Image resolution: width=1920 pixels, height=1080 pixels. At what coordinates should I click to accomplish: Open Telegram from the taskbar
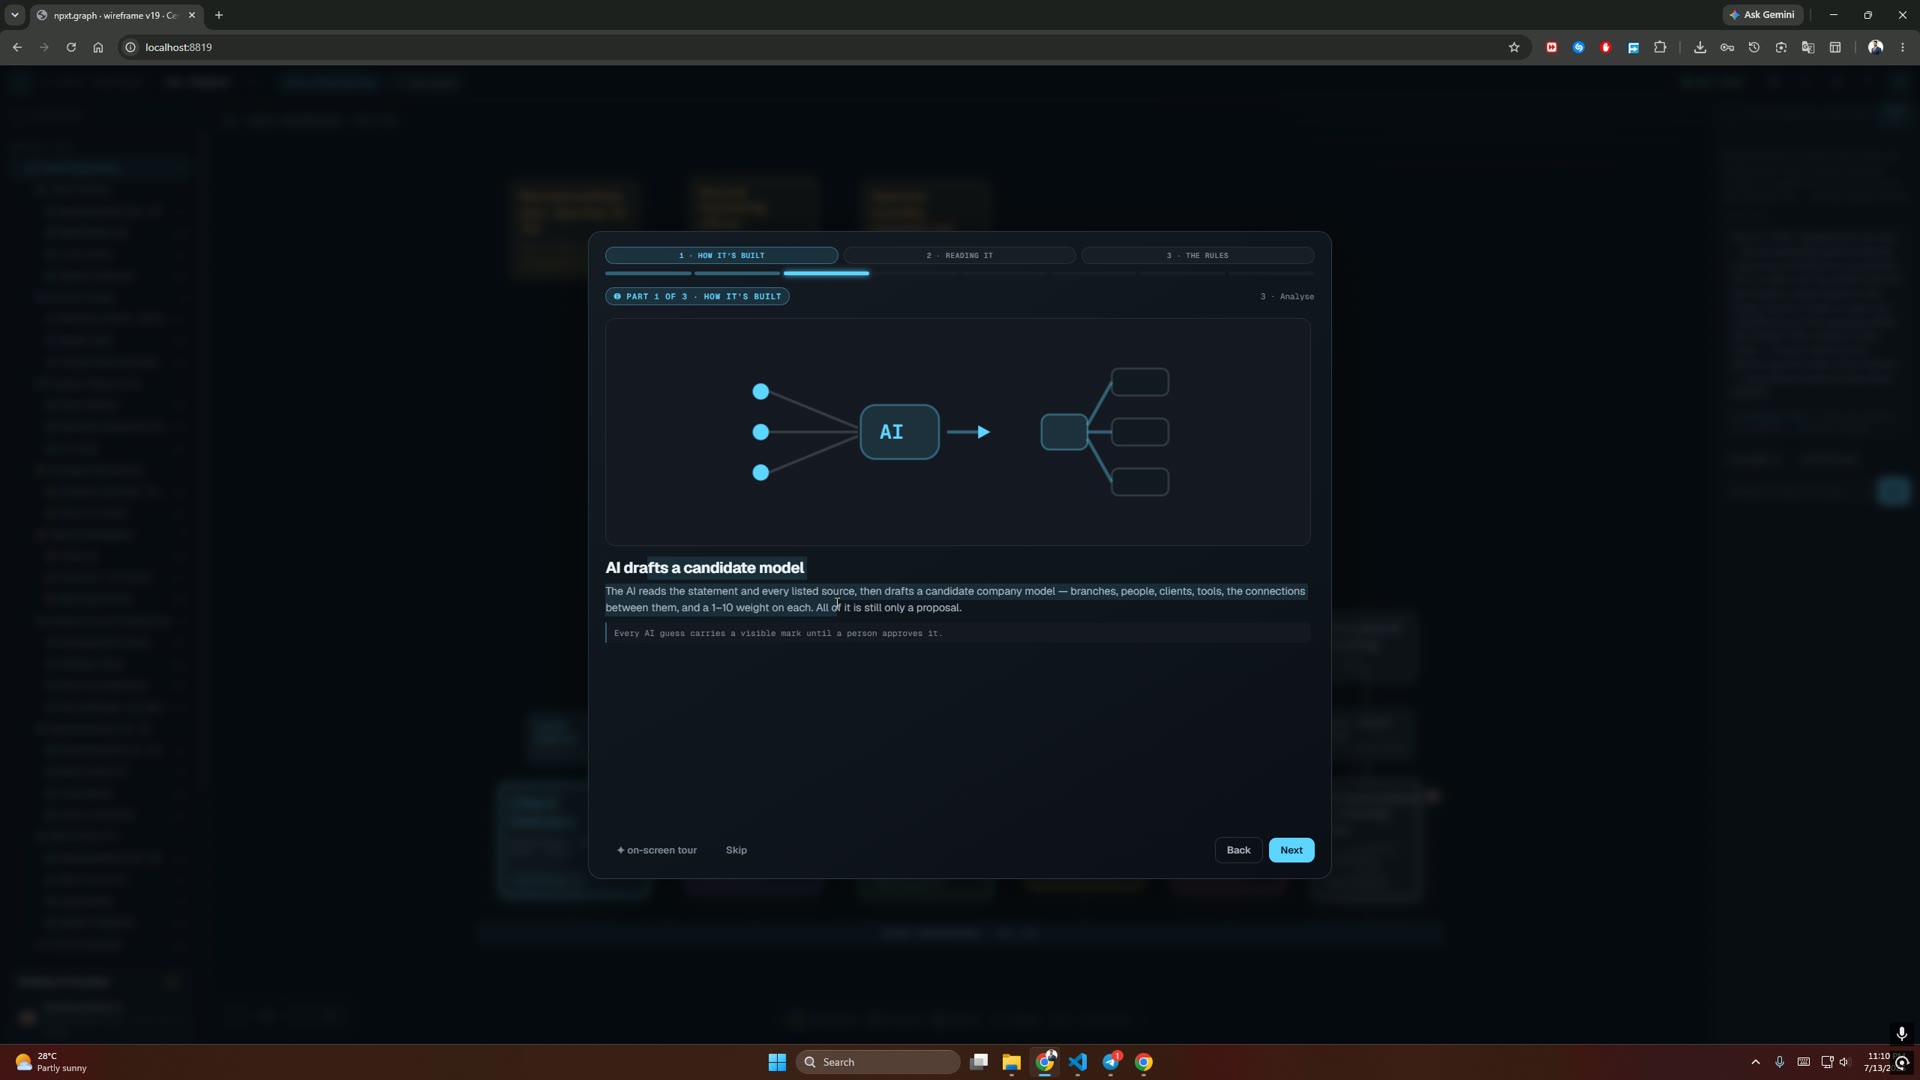(1111, 1062)
